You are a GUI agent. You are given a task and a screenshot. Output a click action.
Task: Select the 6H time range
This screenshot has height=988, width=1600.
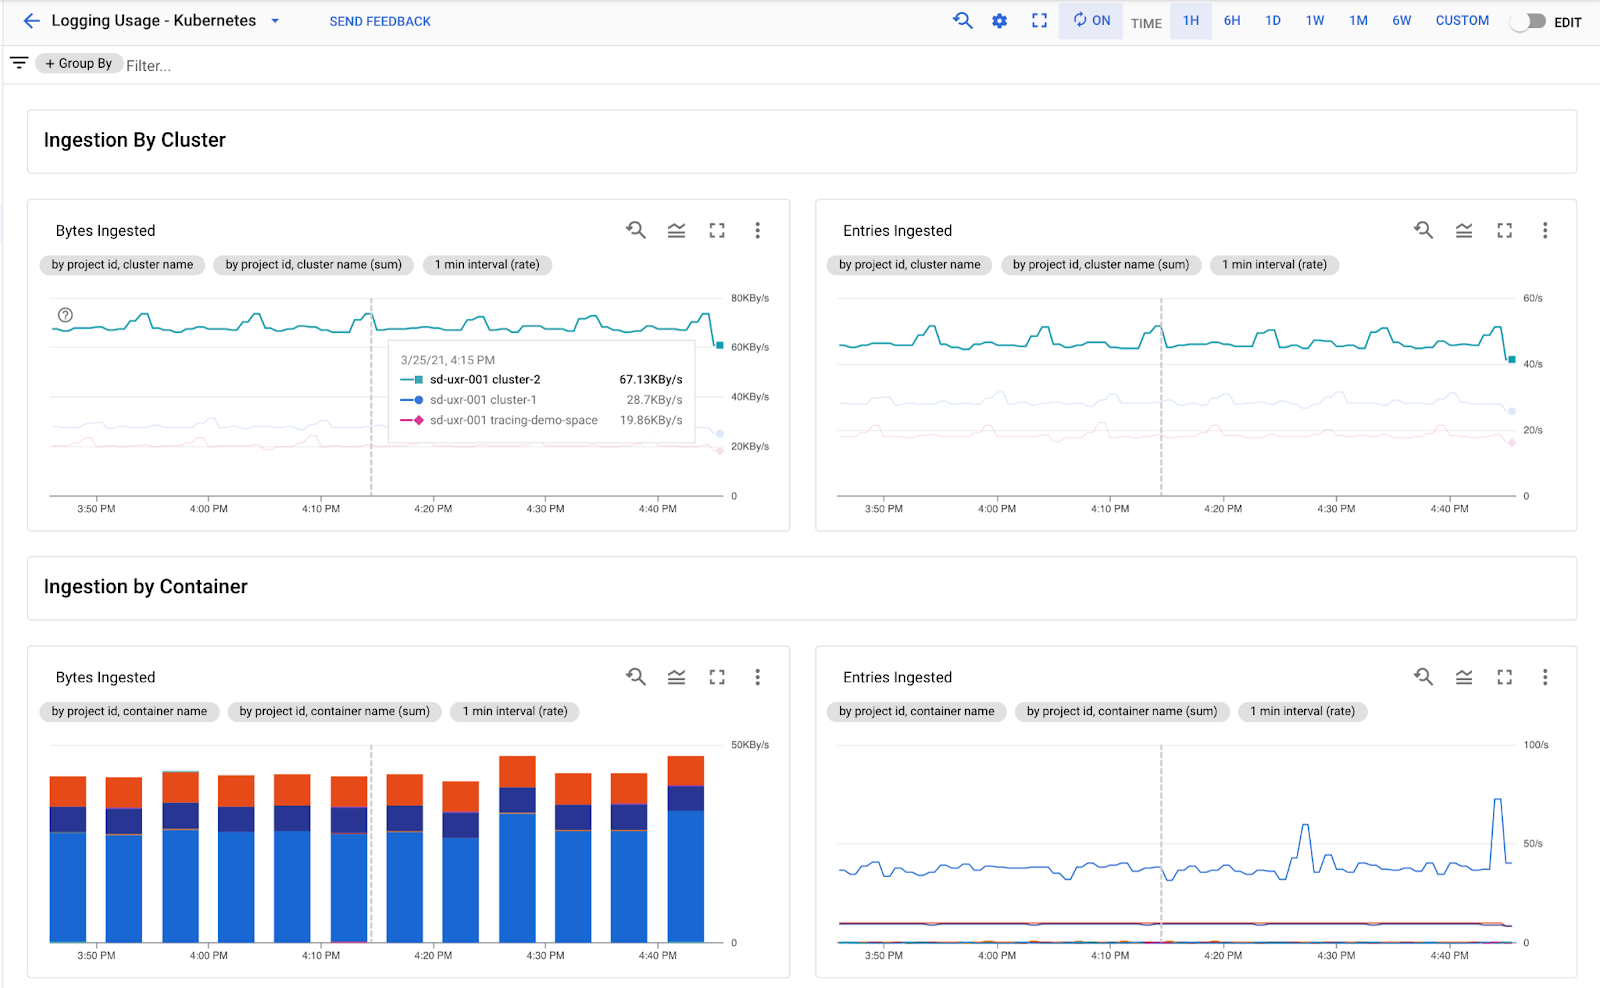[1232, 20]
